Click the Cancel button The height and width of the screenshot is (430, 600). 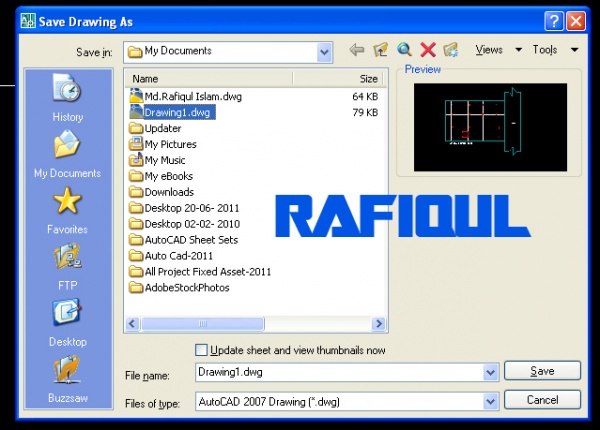542,400
